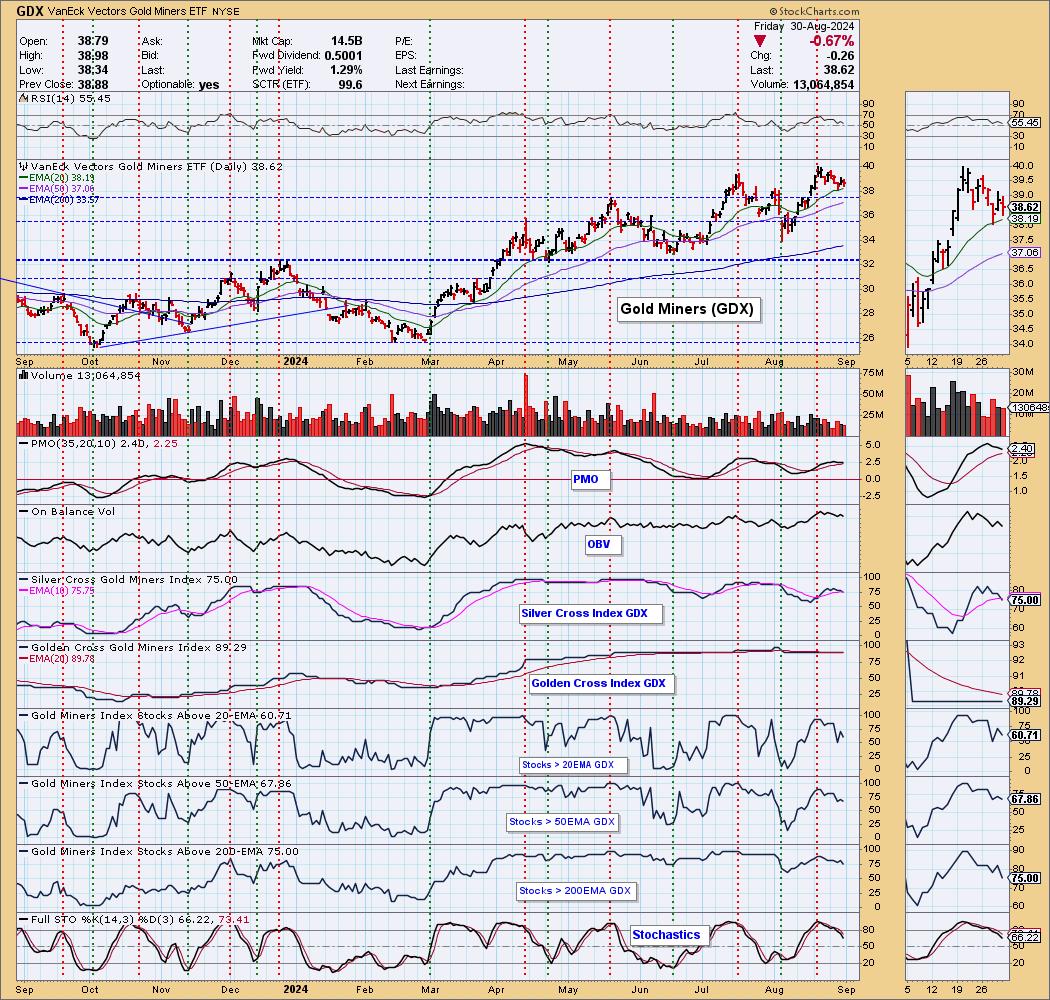1050x1000 pixels.
Task: Click the Fwd Dividend 0.5001 value
Action: coord(344,56)
